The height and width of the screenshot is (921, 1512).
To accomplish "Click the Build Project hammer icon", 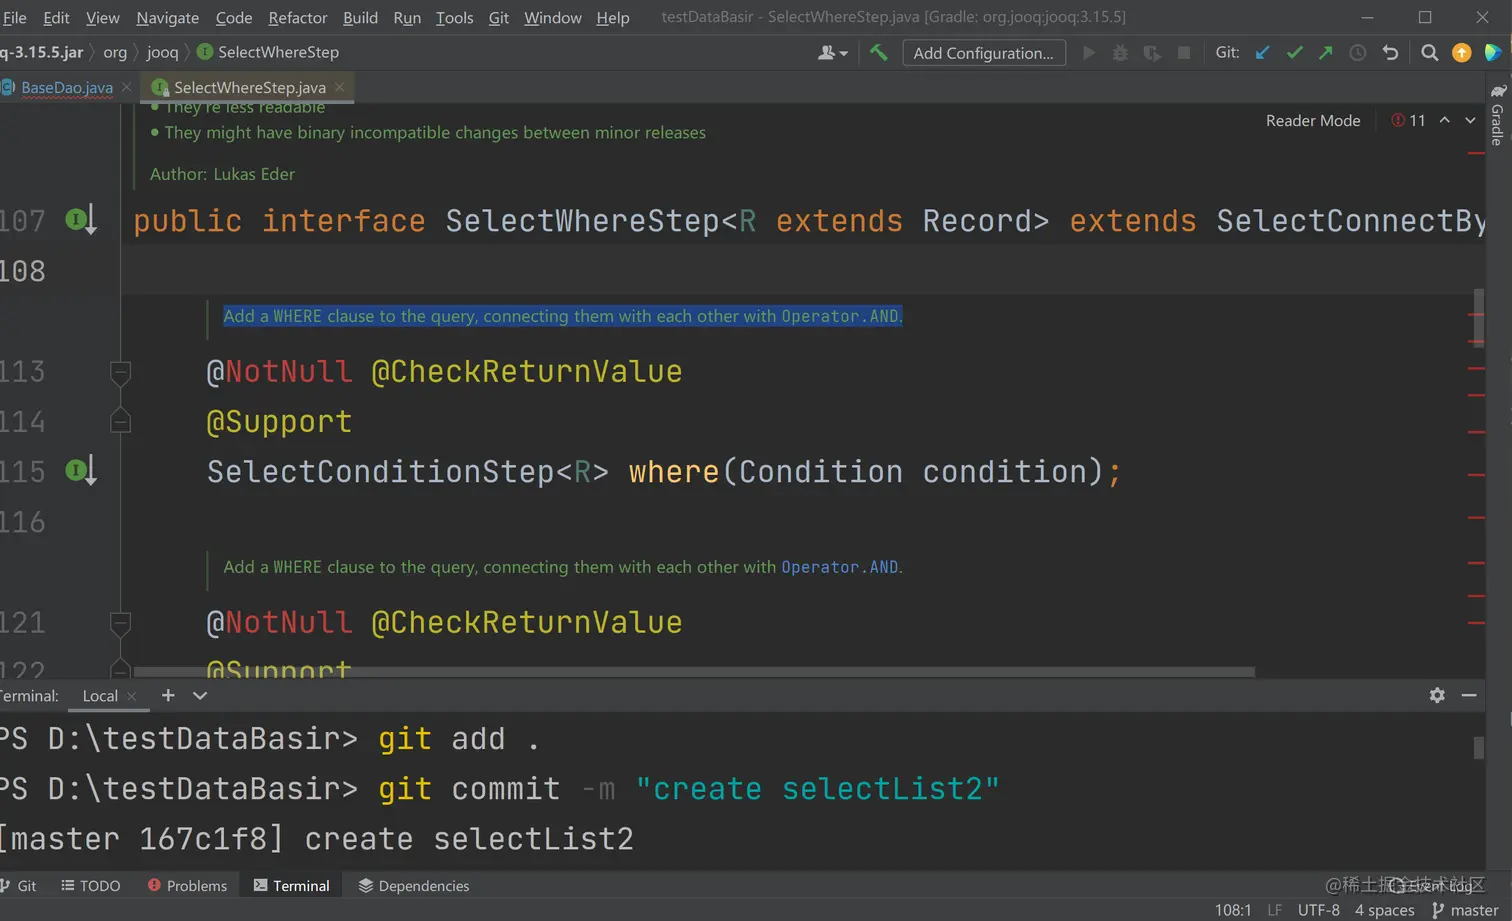I will tap(878, 53).
